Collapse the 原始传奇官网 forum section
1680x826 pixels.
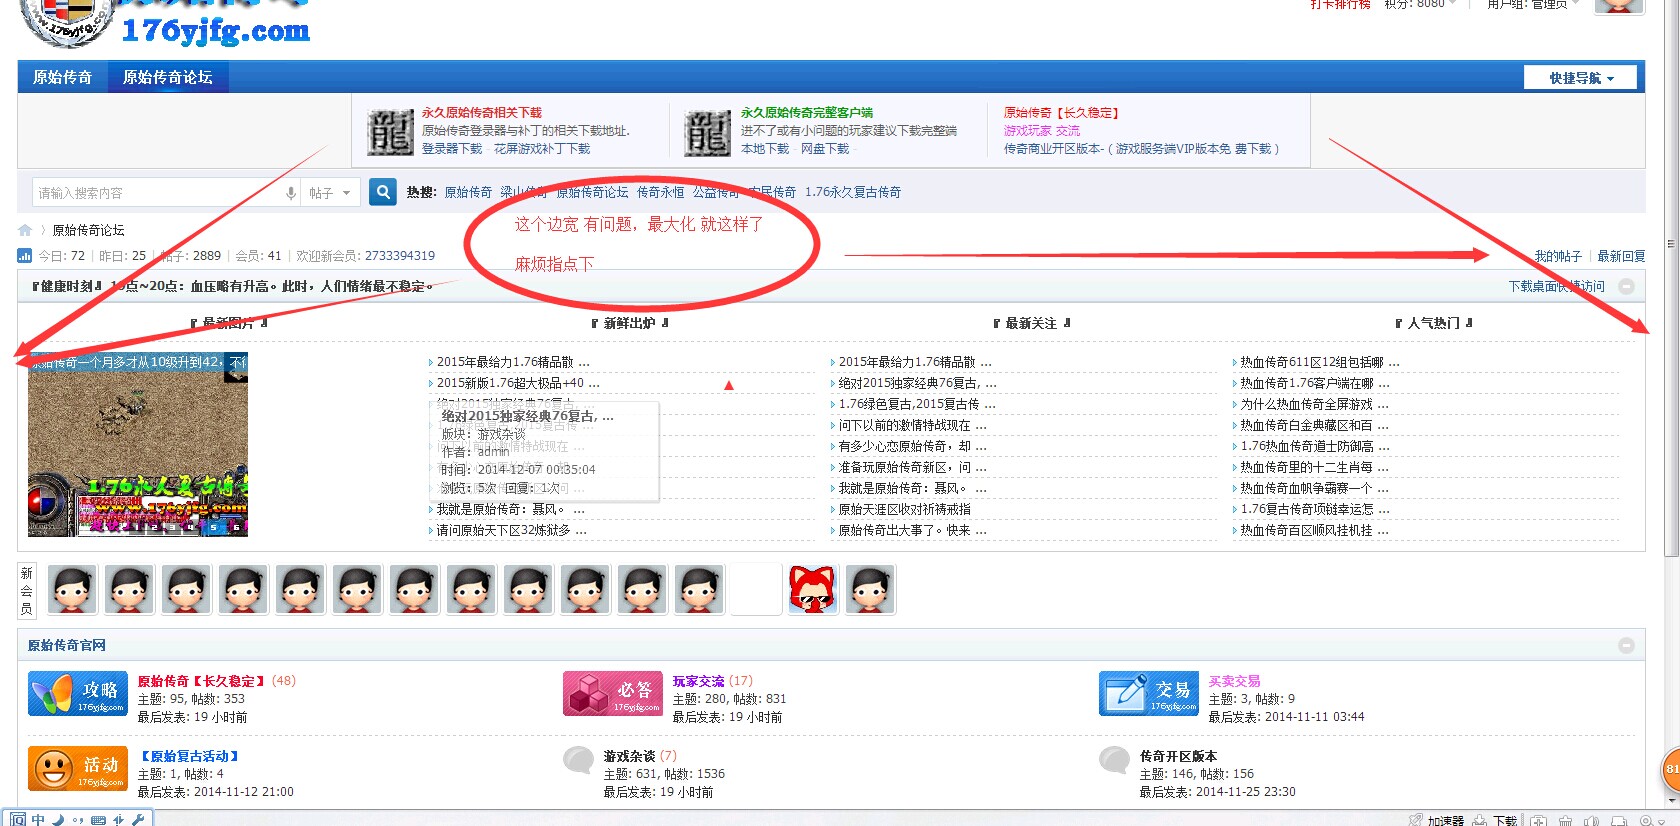pos(1626,646)
